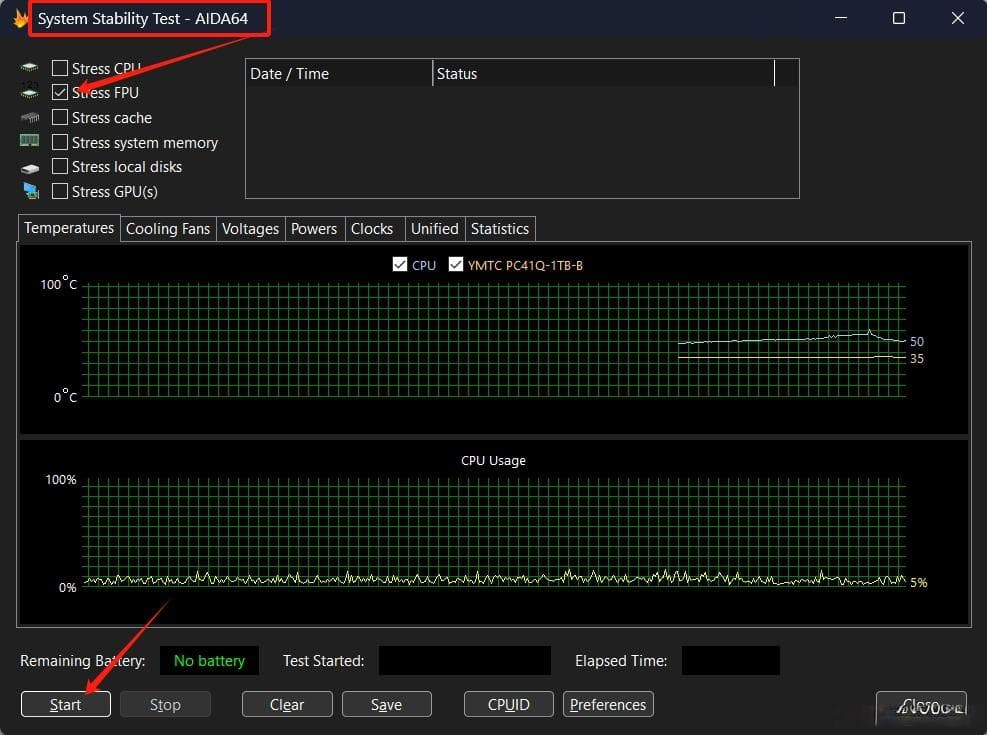Maximize the System Stability Test window

(x=899, y=18)
